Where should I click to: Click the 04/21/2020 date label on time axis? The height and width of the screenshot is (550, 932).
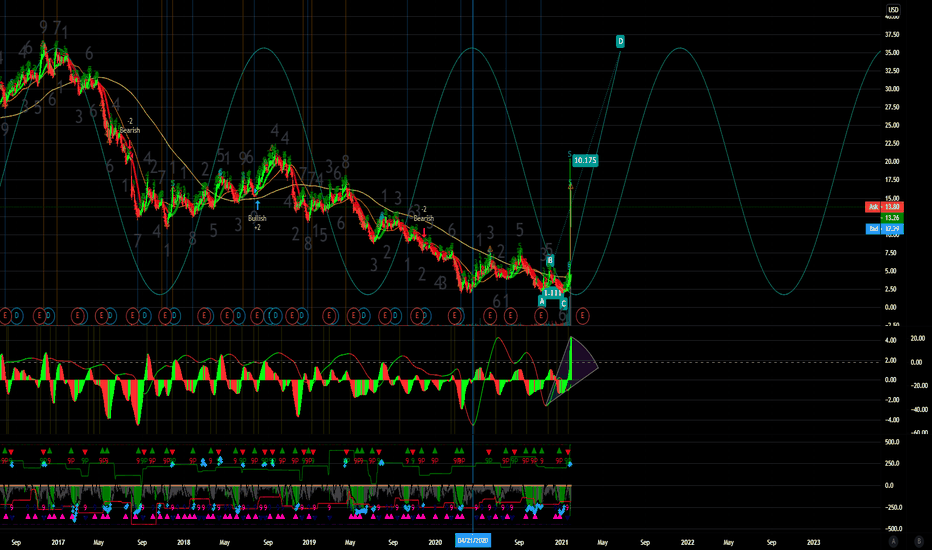click(x=473, y=540)
